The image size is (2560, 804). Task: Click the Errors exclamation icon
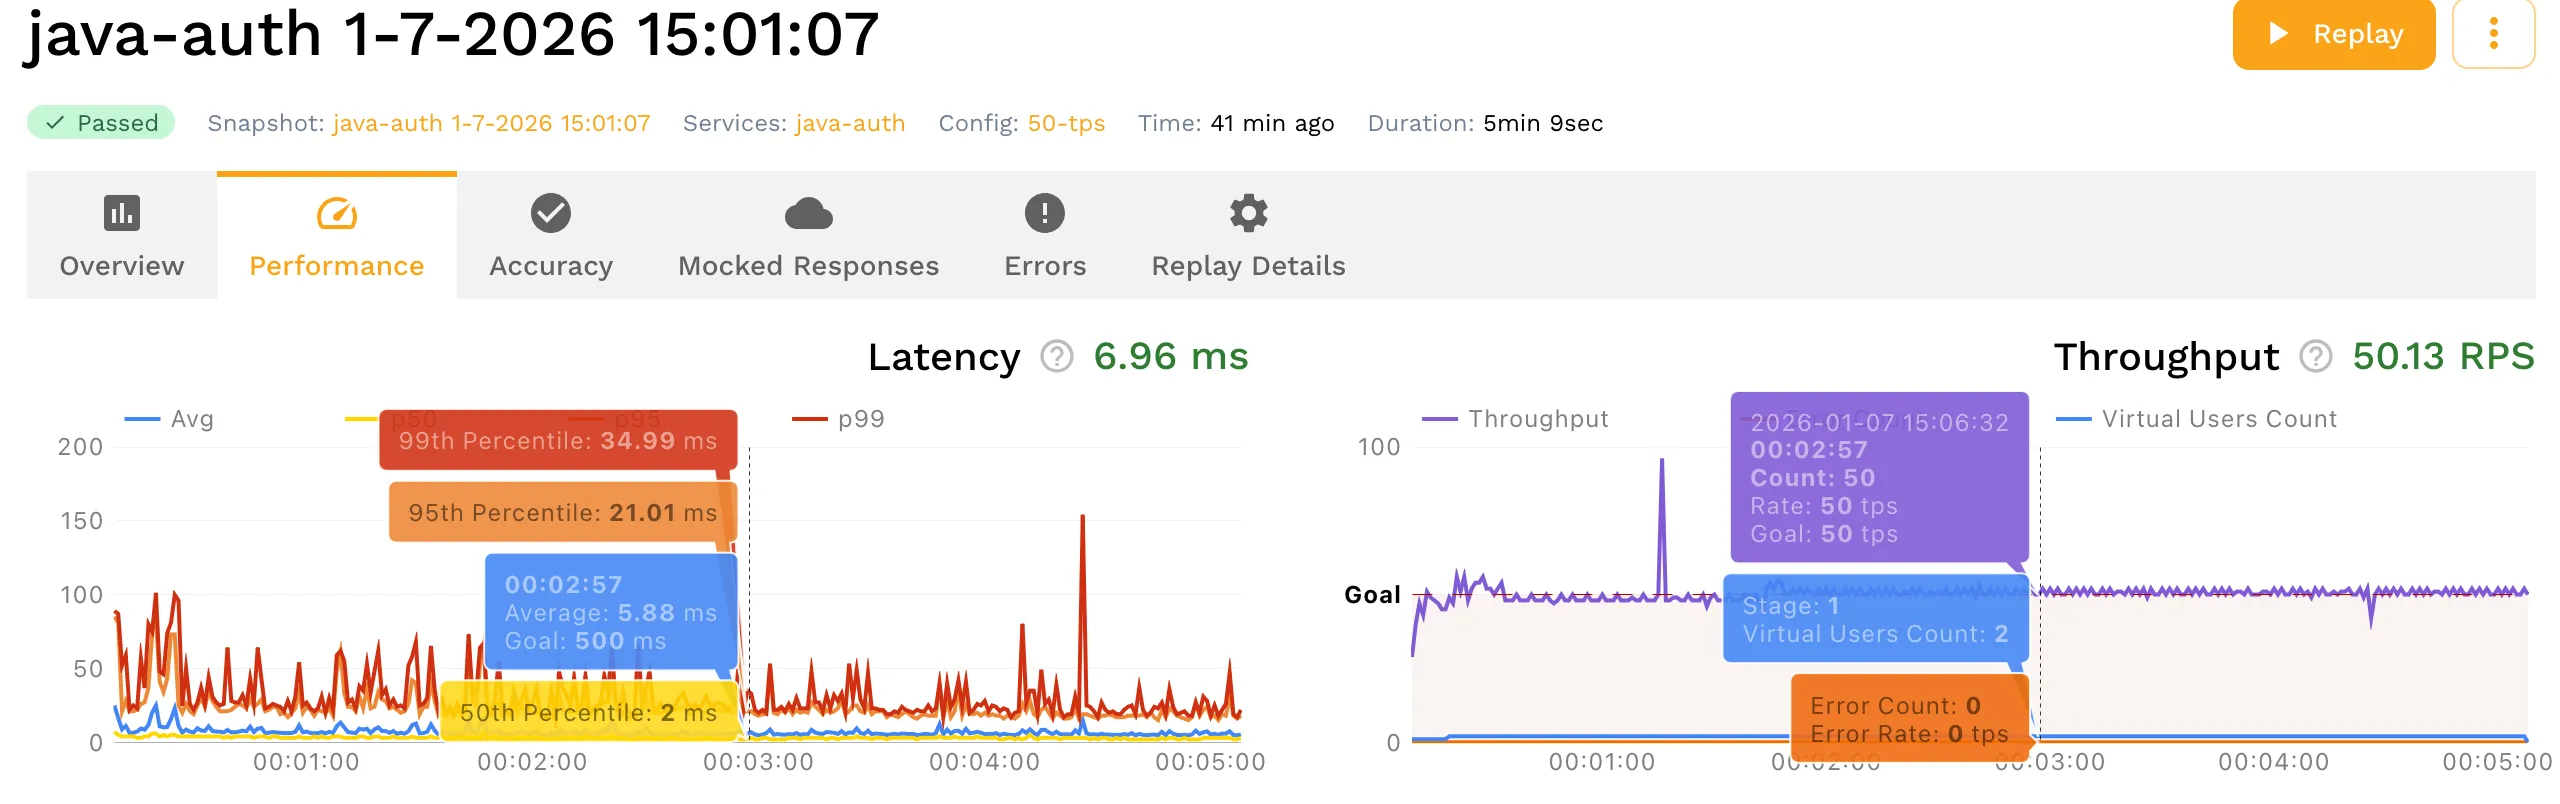[1044, 212]
